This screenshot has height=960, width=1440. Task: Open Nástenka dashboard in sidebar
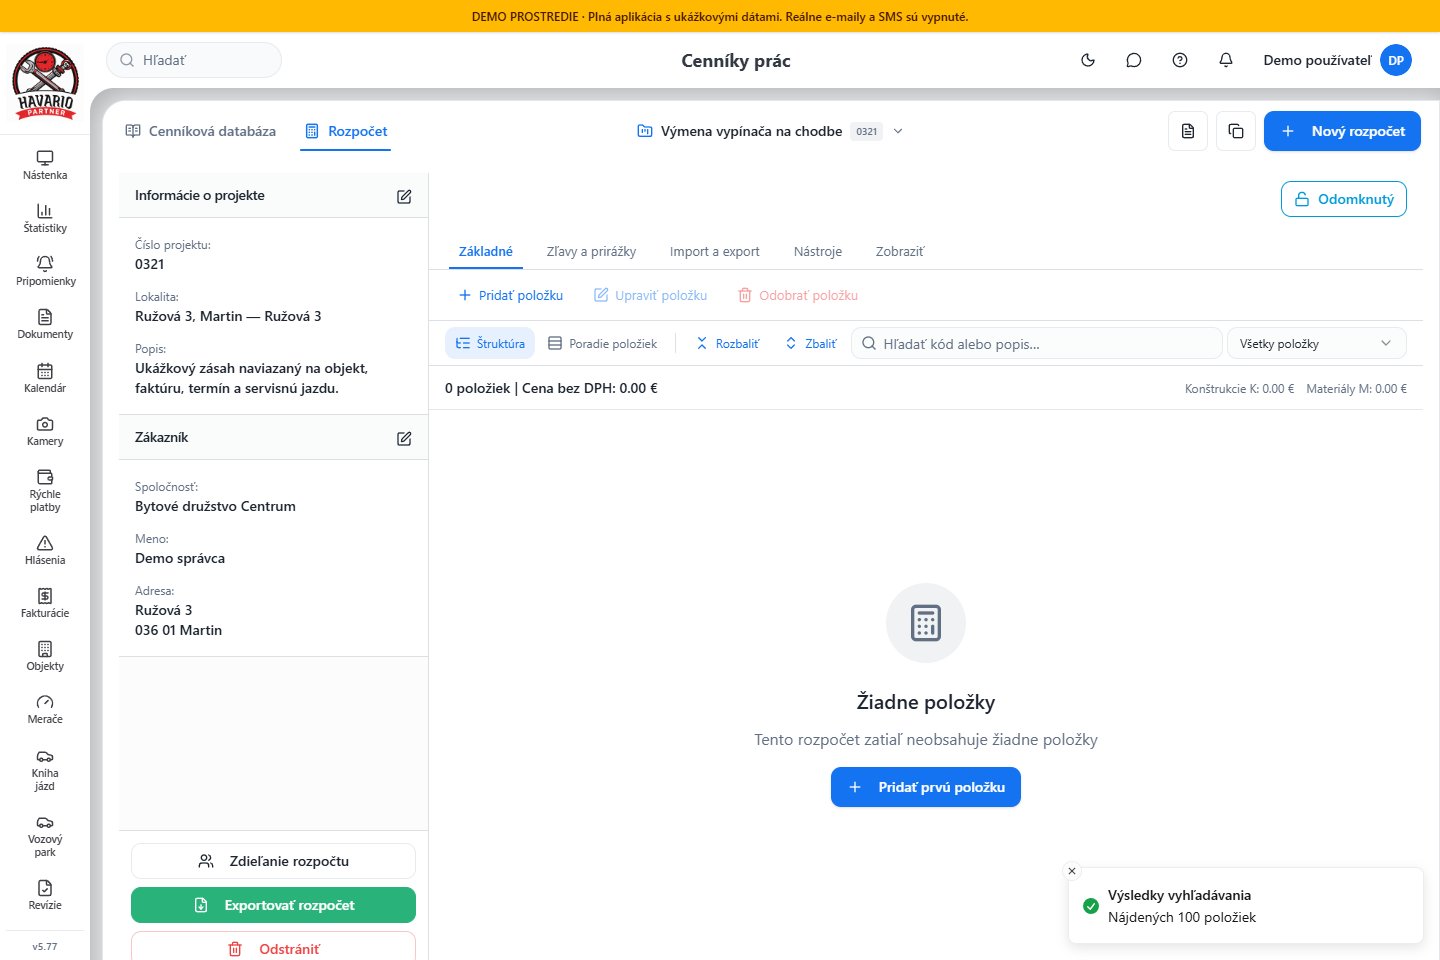45,165
